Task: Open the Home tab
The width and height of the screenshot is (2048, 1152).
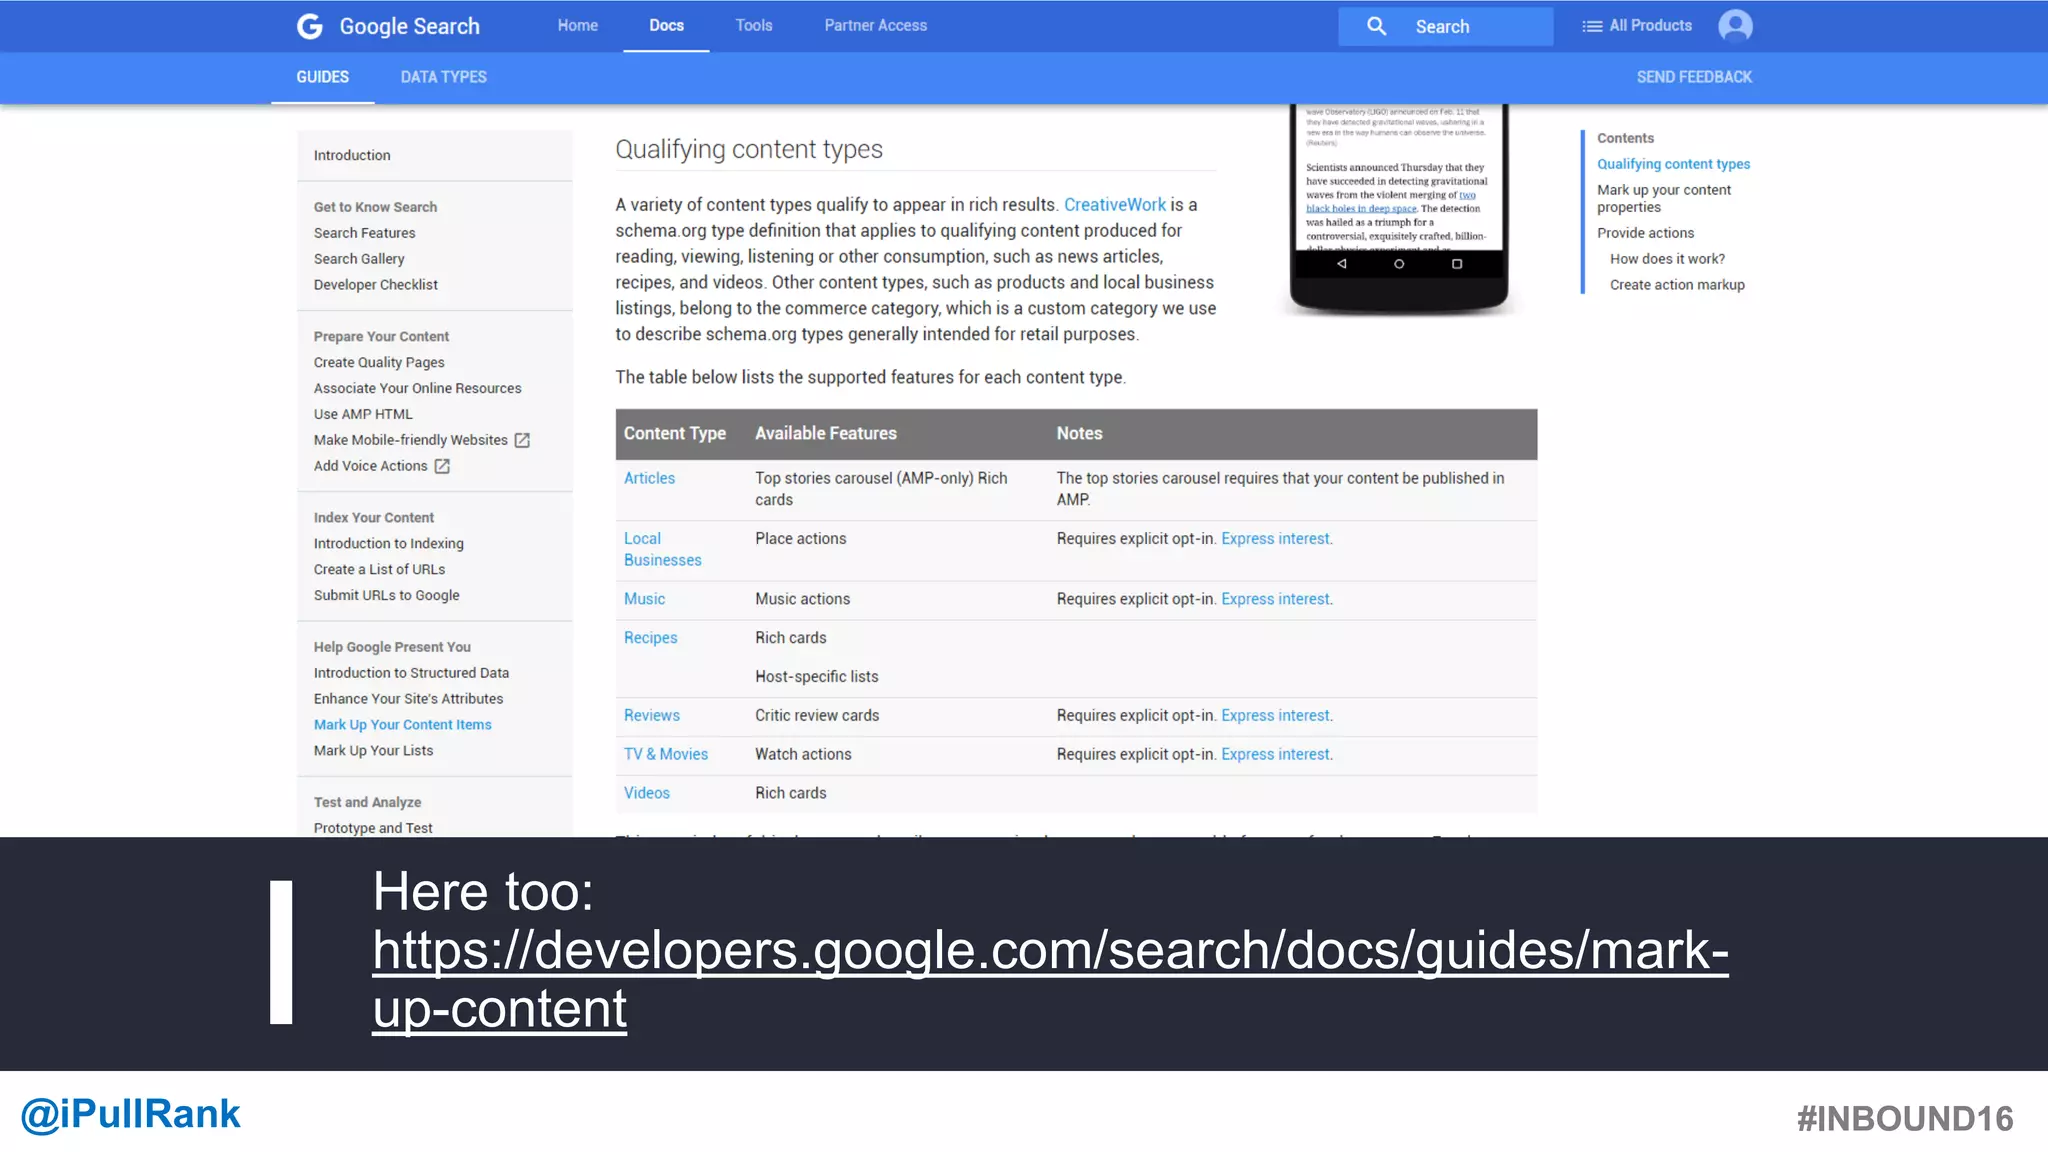Action: (x=578, y=26)
